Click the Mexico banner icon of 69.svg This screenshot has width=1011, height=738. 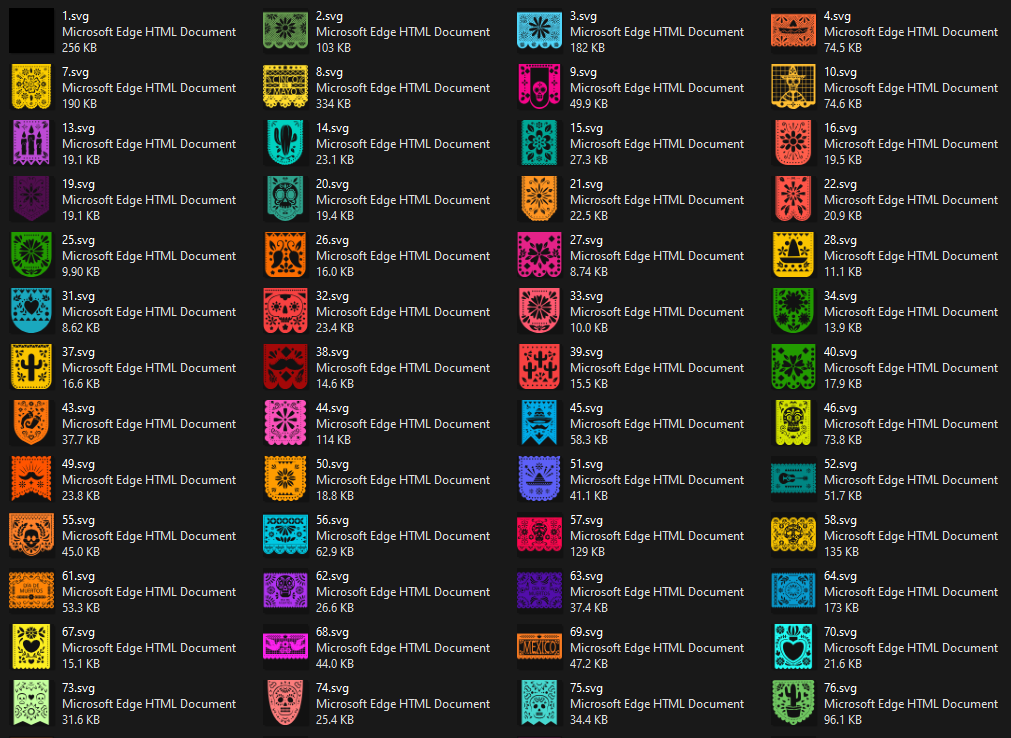pyautogui.click(x=539, y=647)
